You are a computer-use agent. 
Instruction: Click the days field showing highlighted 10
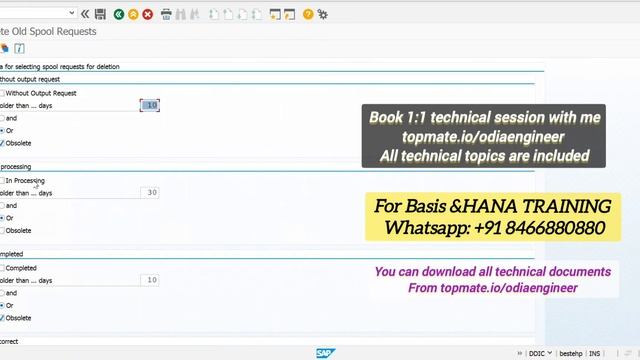point(150,105)
